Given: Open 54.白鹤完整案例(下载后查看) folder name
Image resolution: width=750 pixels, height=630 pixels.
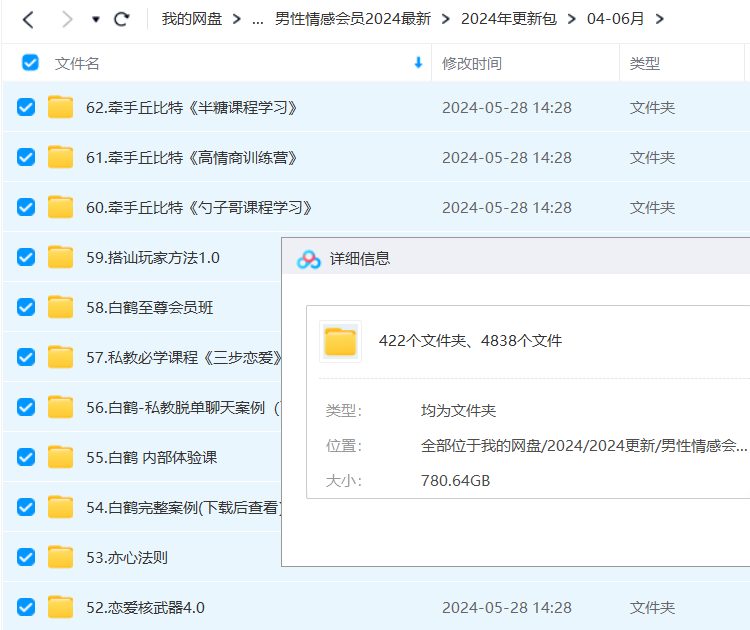Looking at the screenshot, I should pyautogui.click(x=184, y=508).
